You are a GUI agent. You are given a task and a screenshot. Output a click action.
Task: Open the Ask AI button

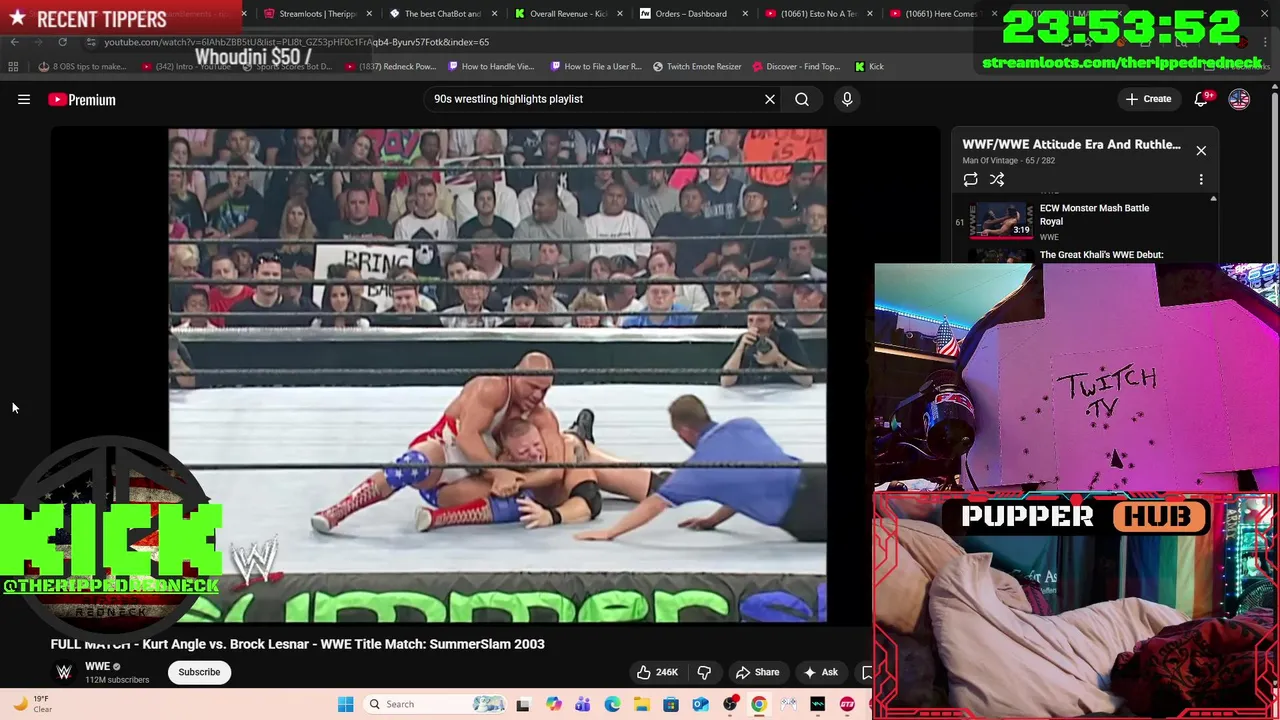(x=821, y=672)
